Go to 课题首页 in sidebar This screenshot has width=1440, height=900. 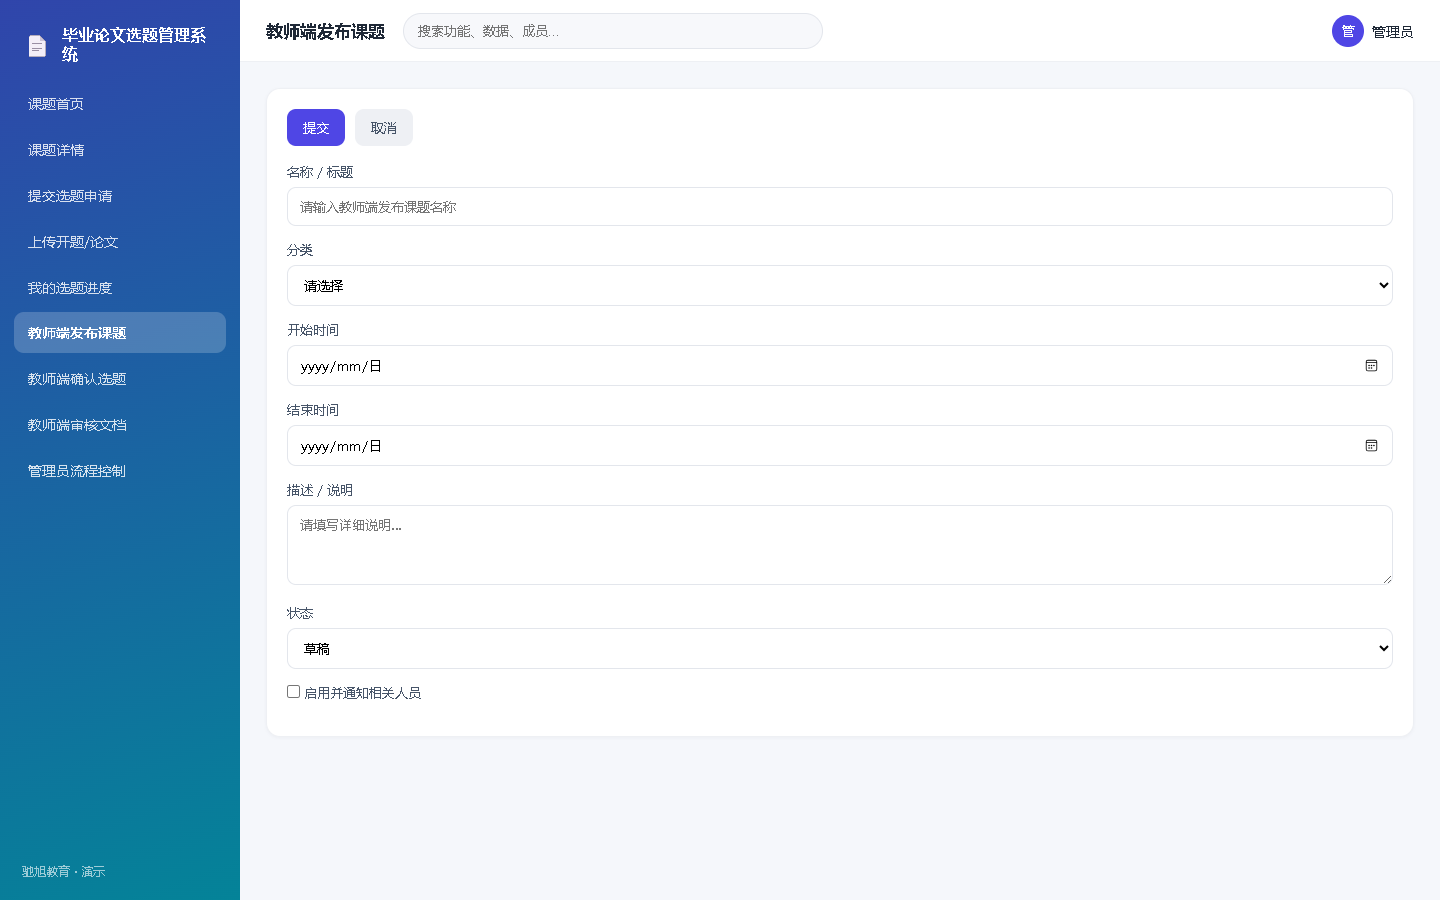(120, 104)
